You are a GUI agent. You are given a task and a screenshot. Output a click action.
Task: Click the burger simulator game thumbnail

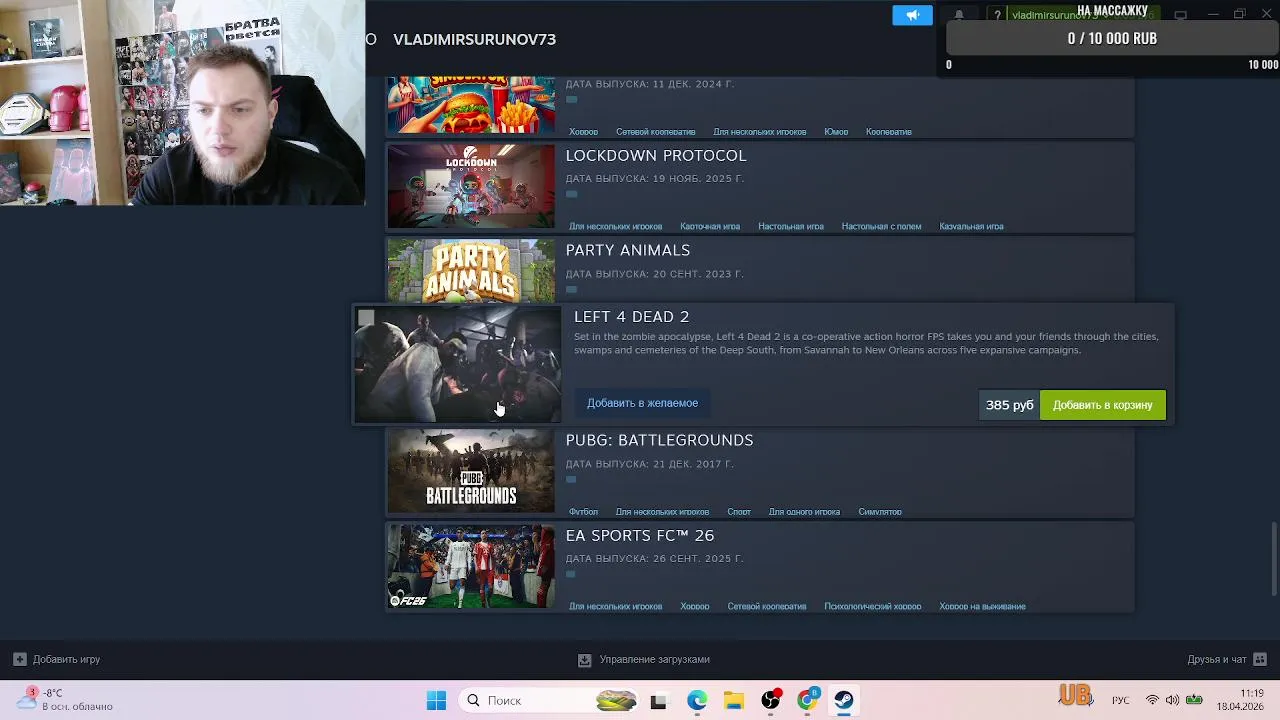click(x=471, y=104)
